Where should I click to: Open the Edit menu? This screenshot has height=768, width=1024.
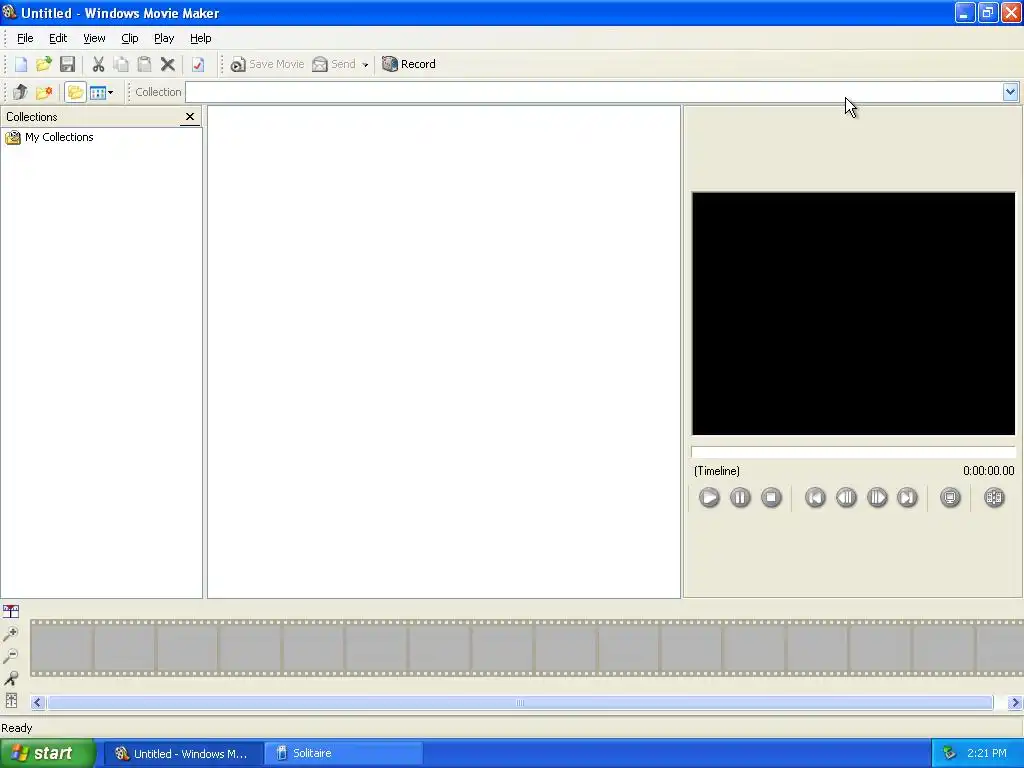[58, 38]
